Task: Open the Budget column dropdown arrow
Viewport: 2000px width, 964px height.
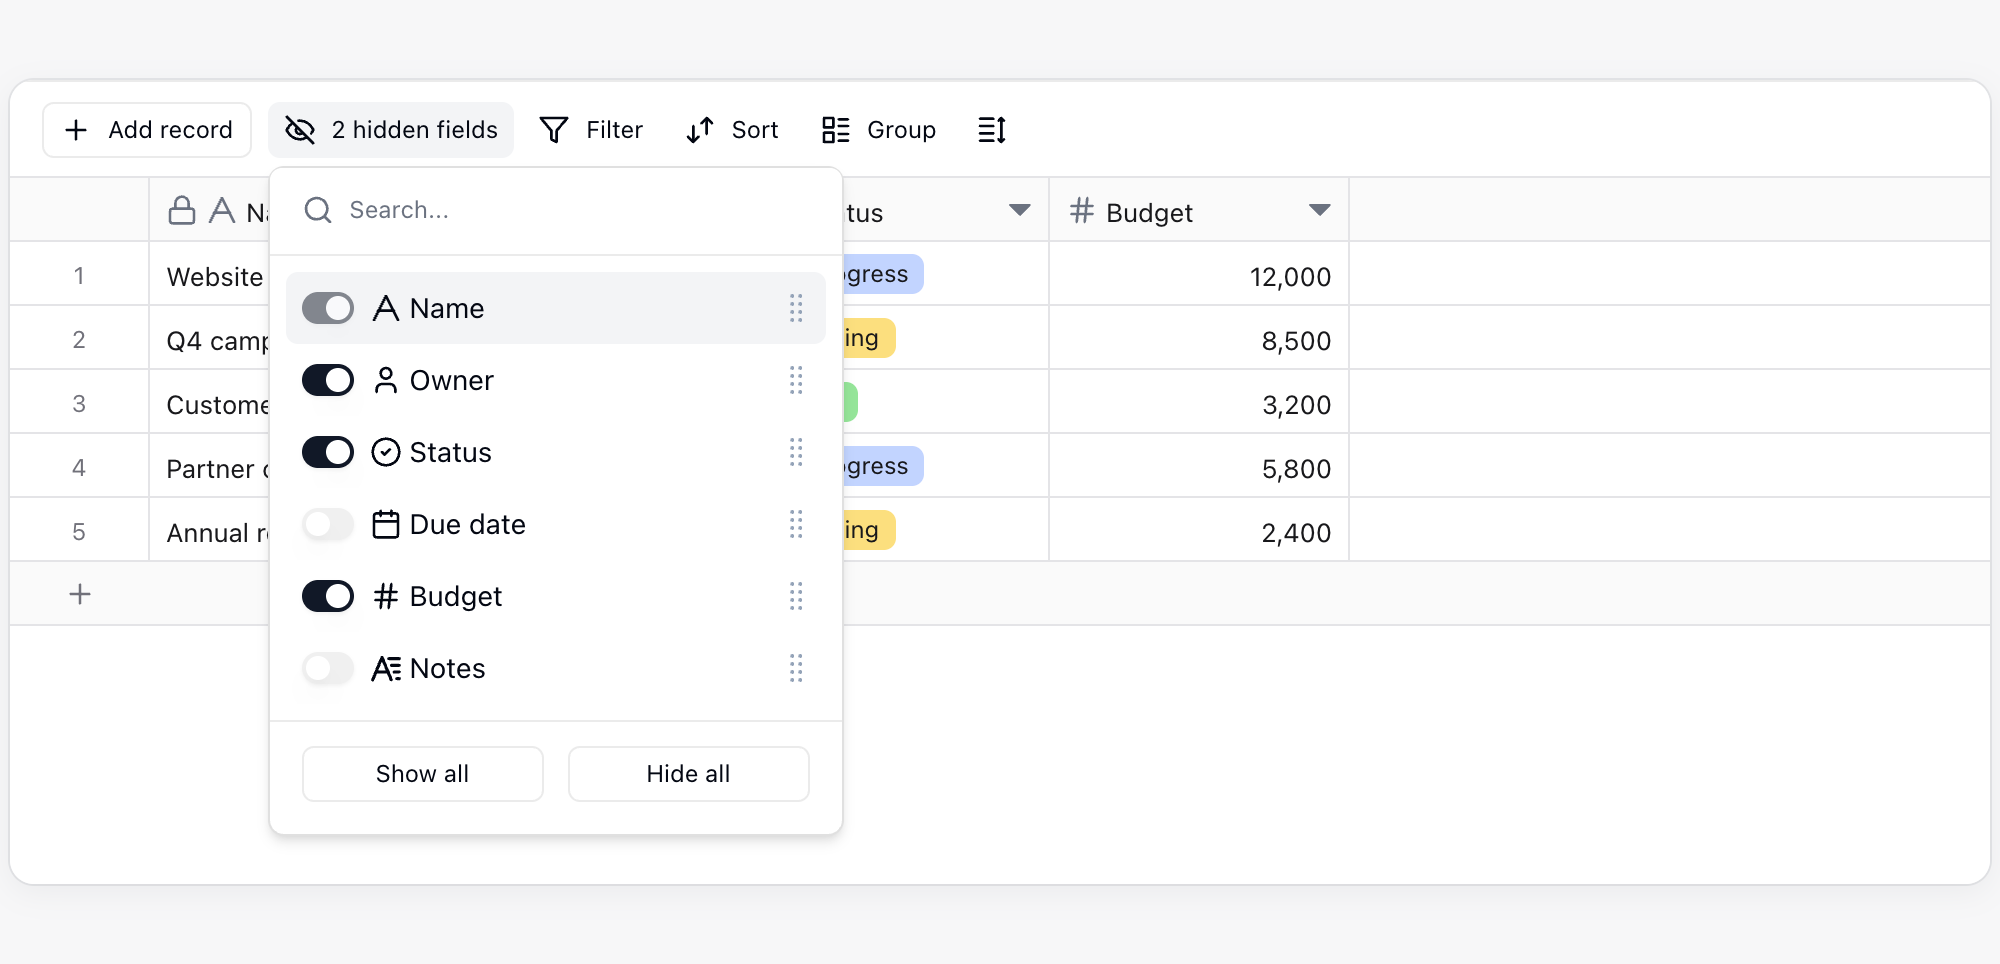Action: click(1320, 210)
